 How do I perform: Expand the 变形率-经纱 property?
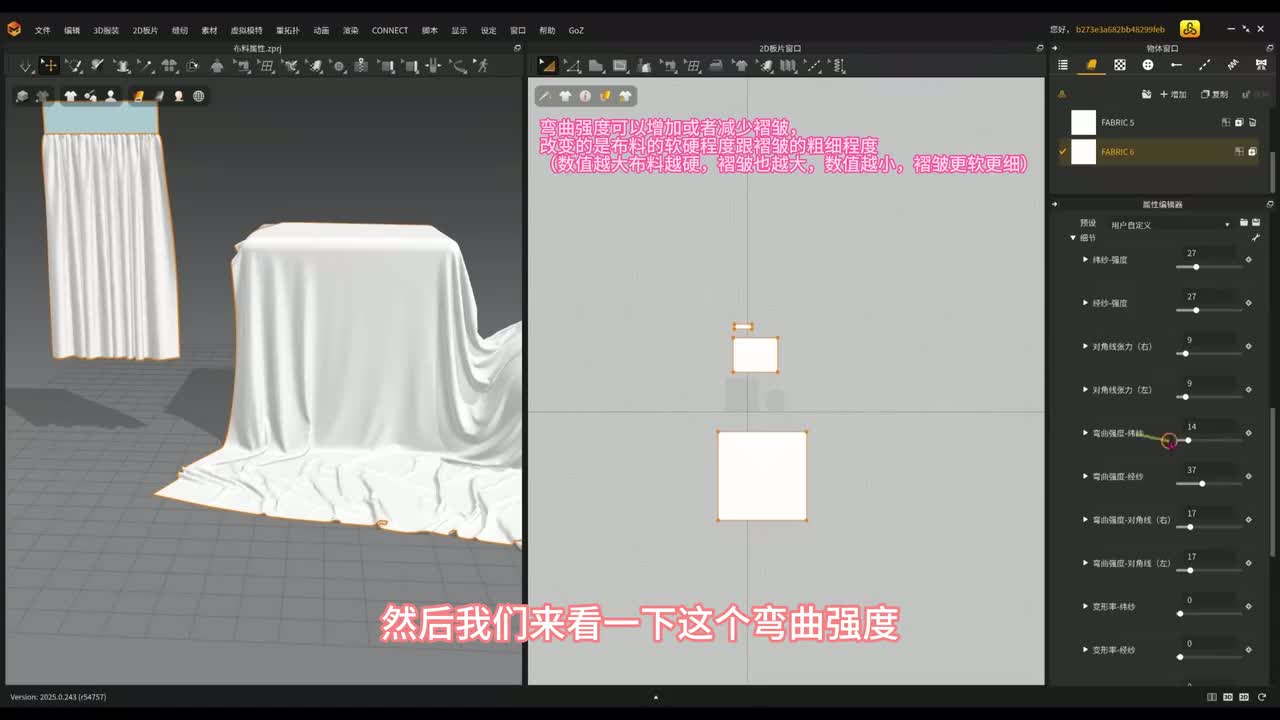pos(1085,650)
